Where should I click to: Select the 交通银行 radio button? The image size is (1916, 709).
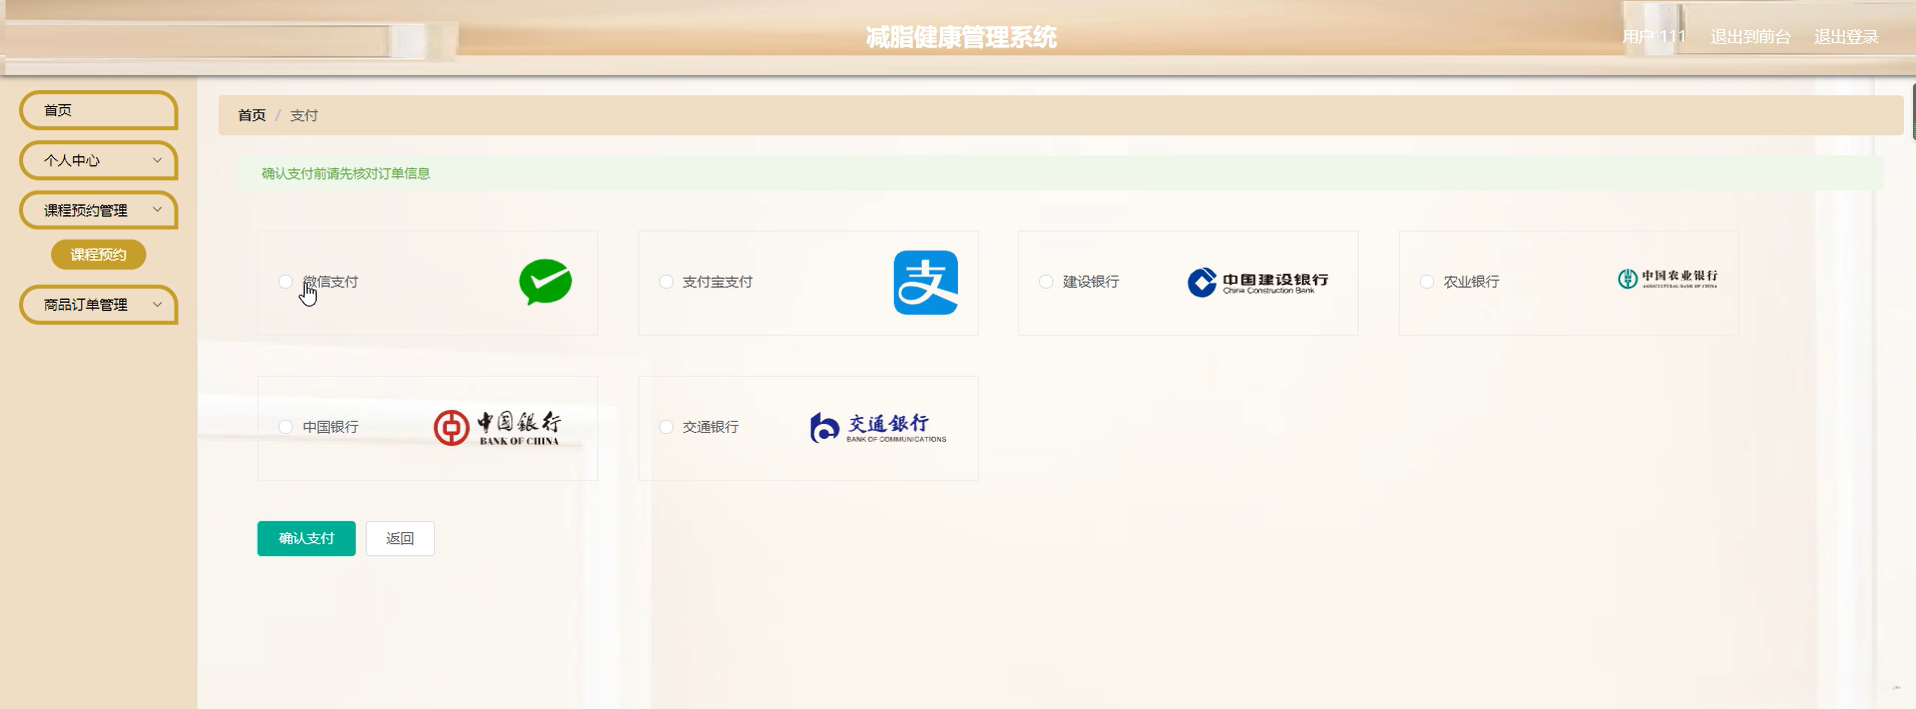click(666, 427)
